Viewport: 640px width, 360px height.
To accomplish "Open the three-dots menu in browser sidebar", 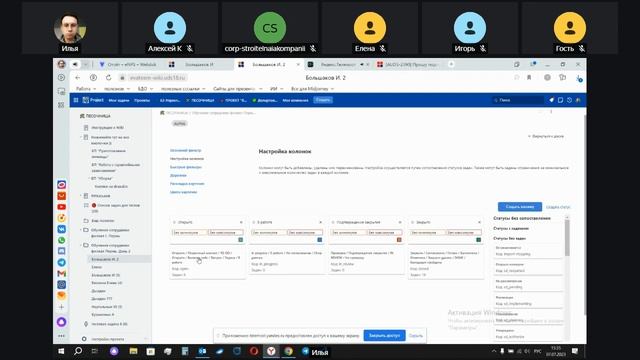I will (62, 336).
